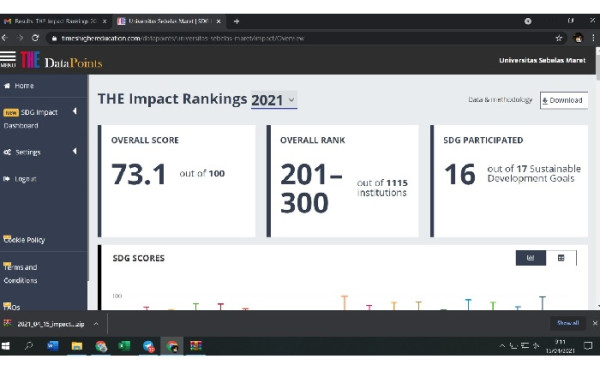The width and height of the screenshot is (600, 365).
Task: Expand the SDG Impact Dashboard arrow
Action: 75,111
